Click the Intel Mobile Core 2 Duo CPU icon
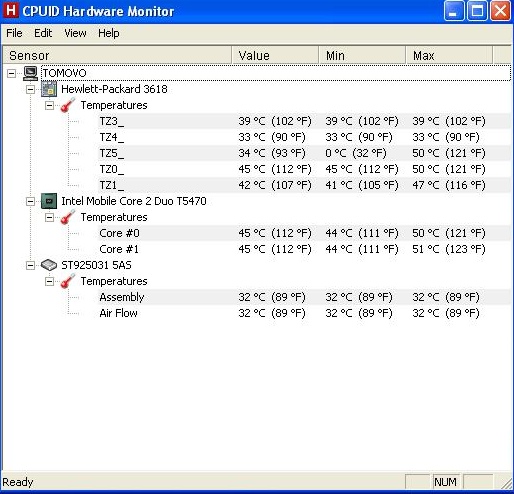 [49, 201]
